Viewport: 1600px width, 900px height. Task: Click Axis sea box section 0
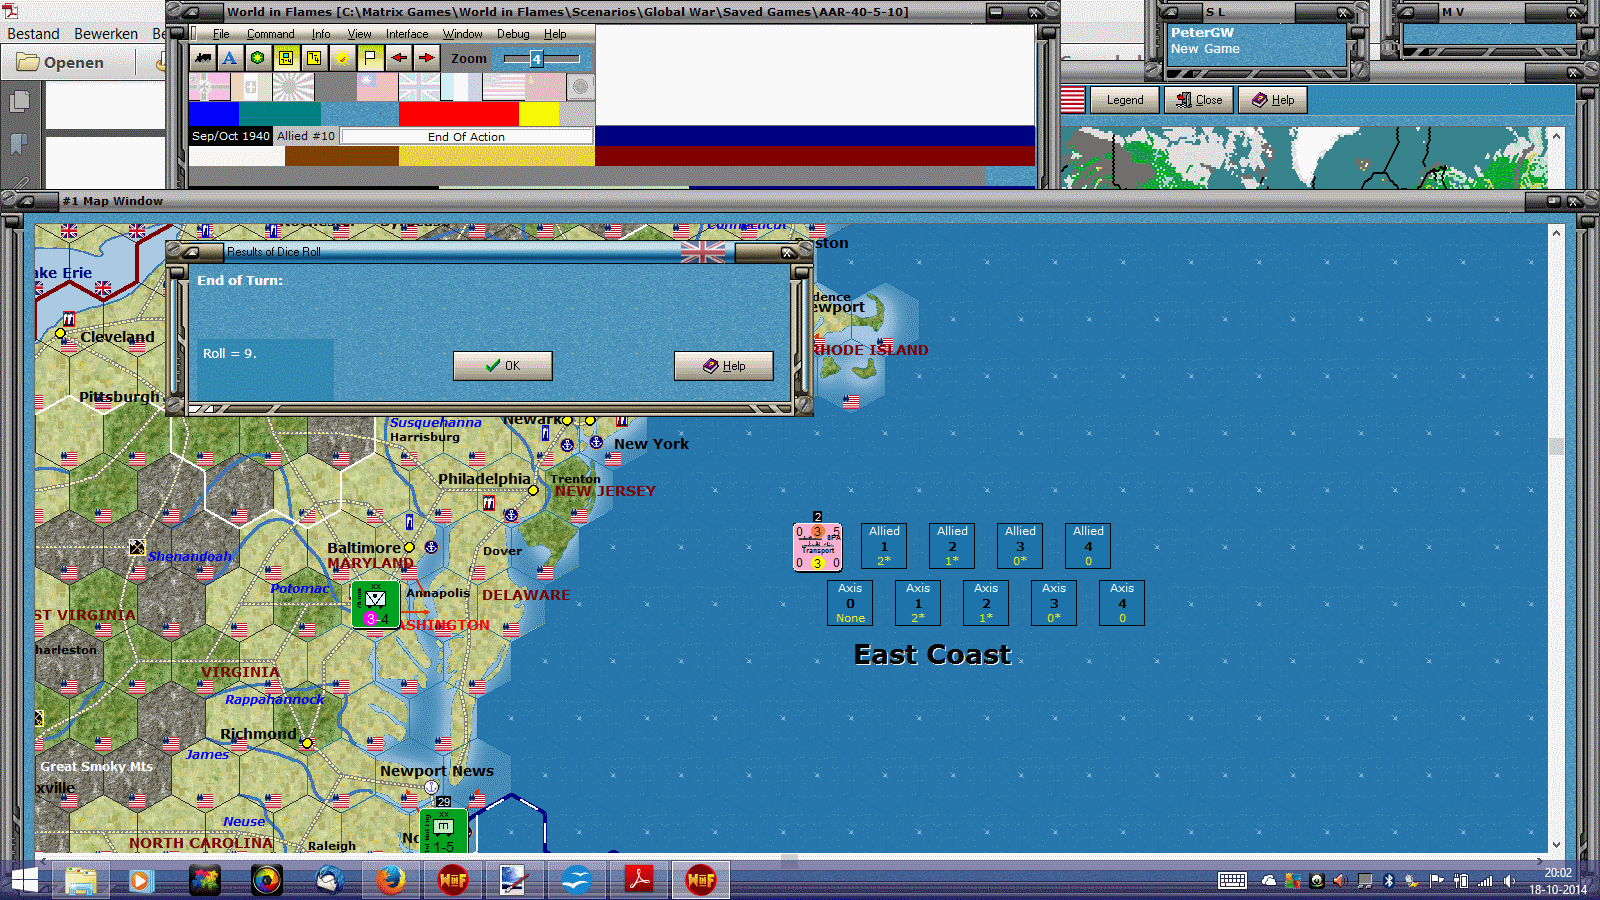point(850,603)
